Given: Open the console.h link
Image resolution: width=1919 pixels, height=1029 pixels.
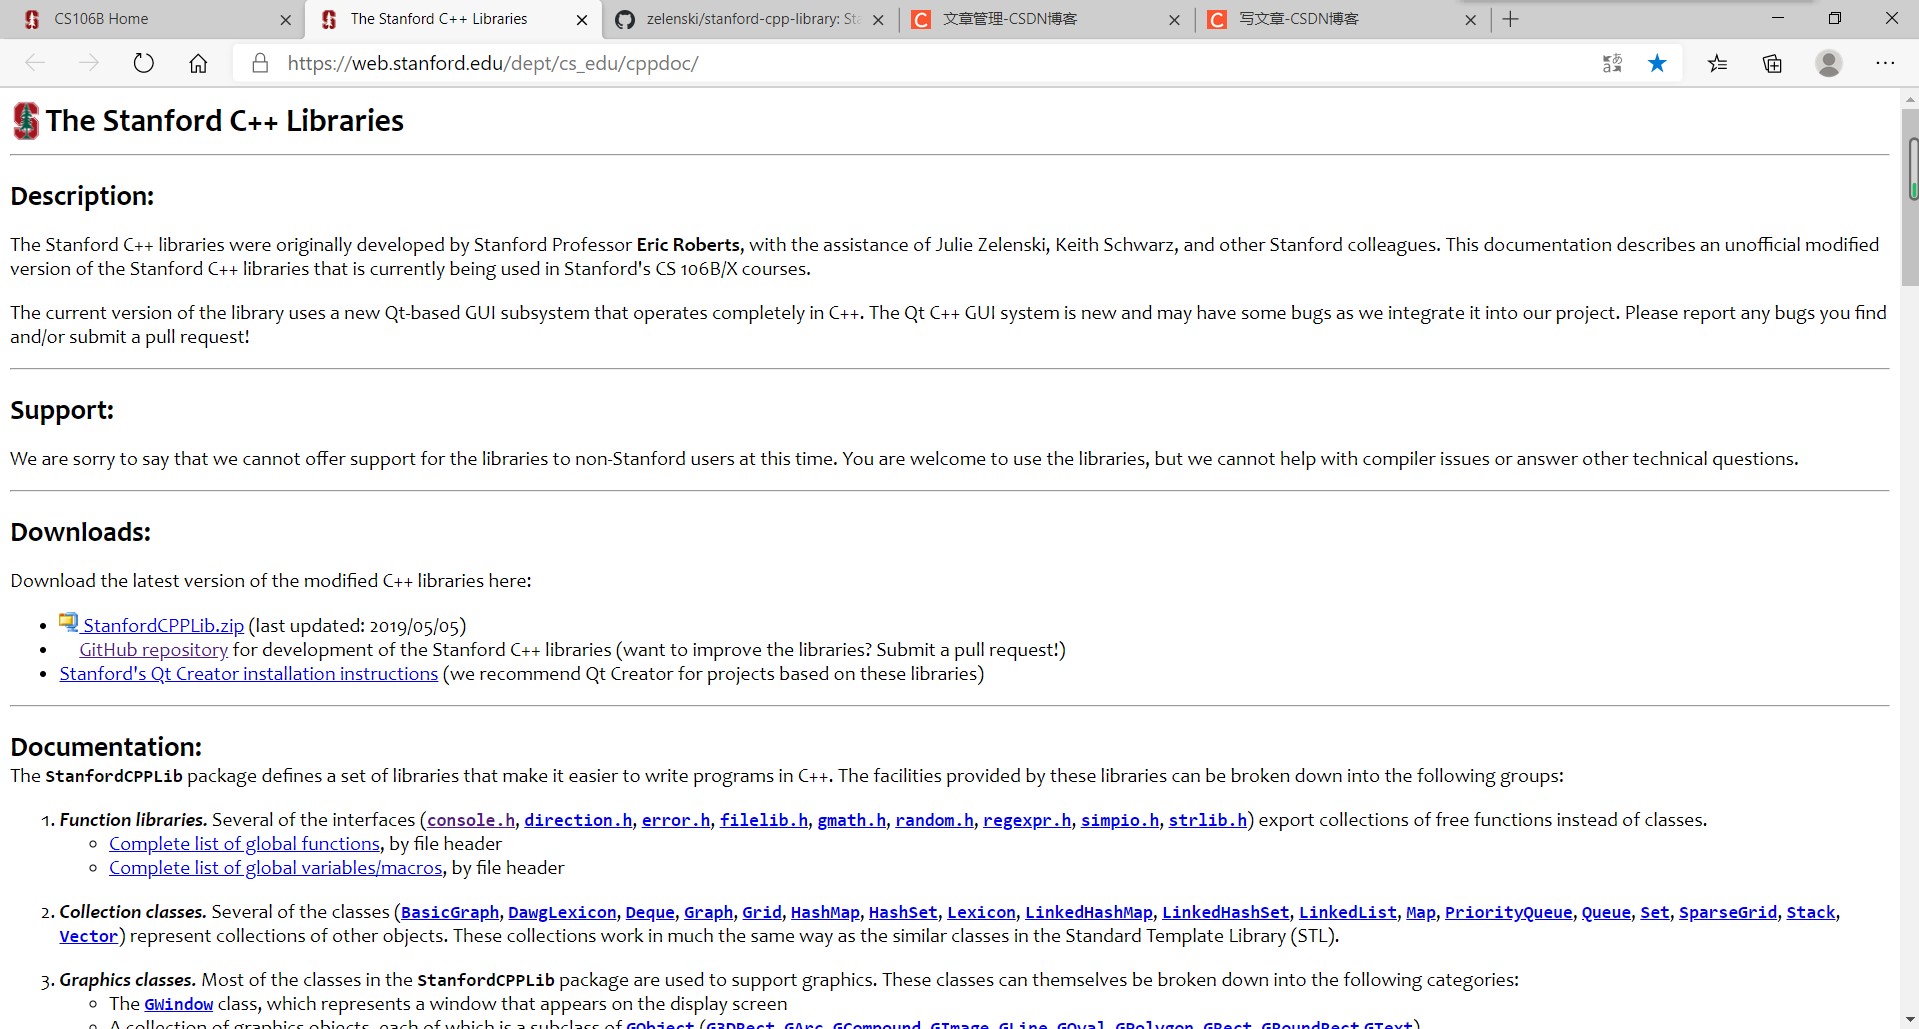Looking at the screenshot, I should 471,820.
